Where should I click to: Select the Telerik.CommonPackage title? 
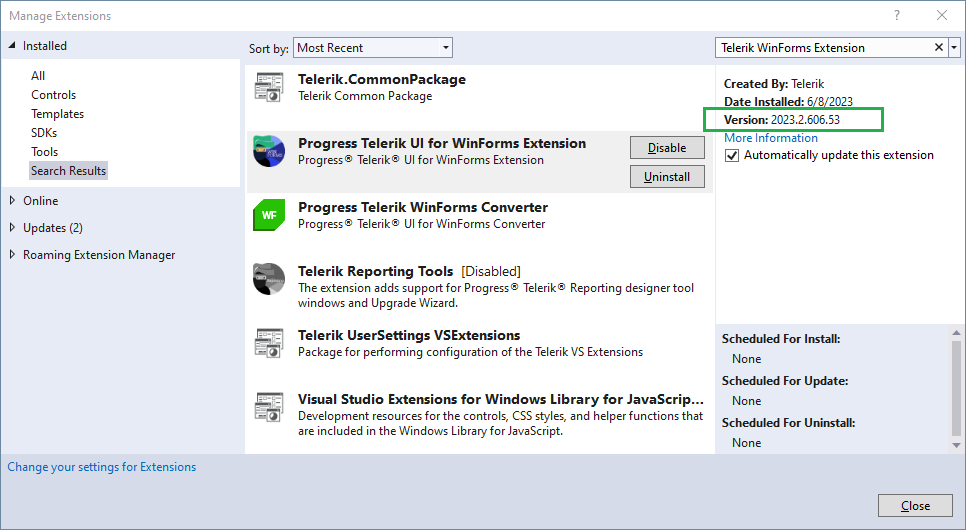tap(382, 80)
